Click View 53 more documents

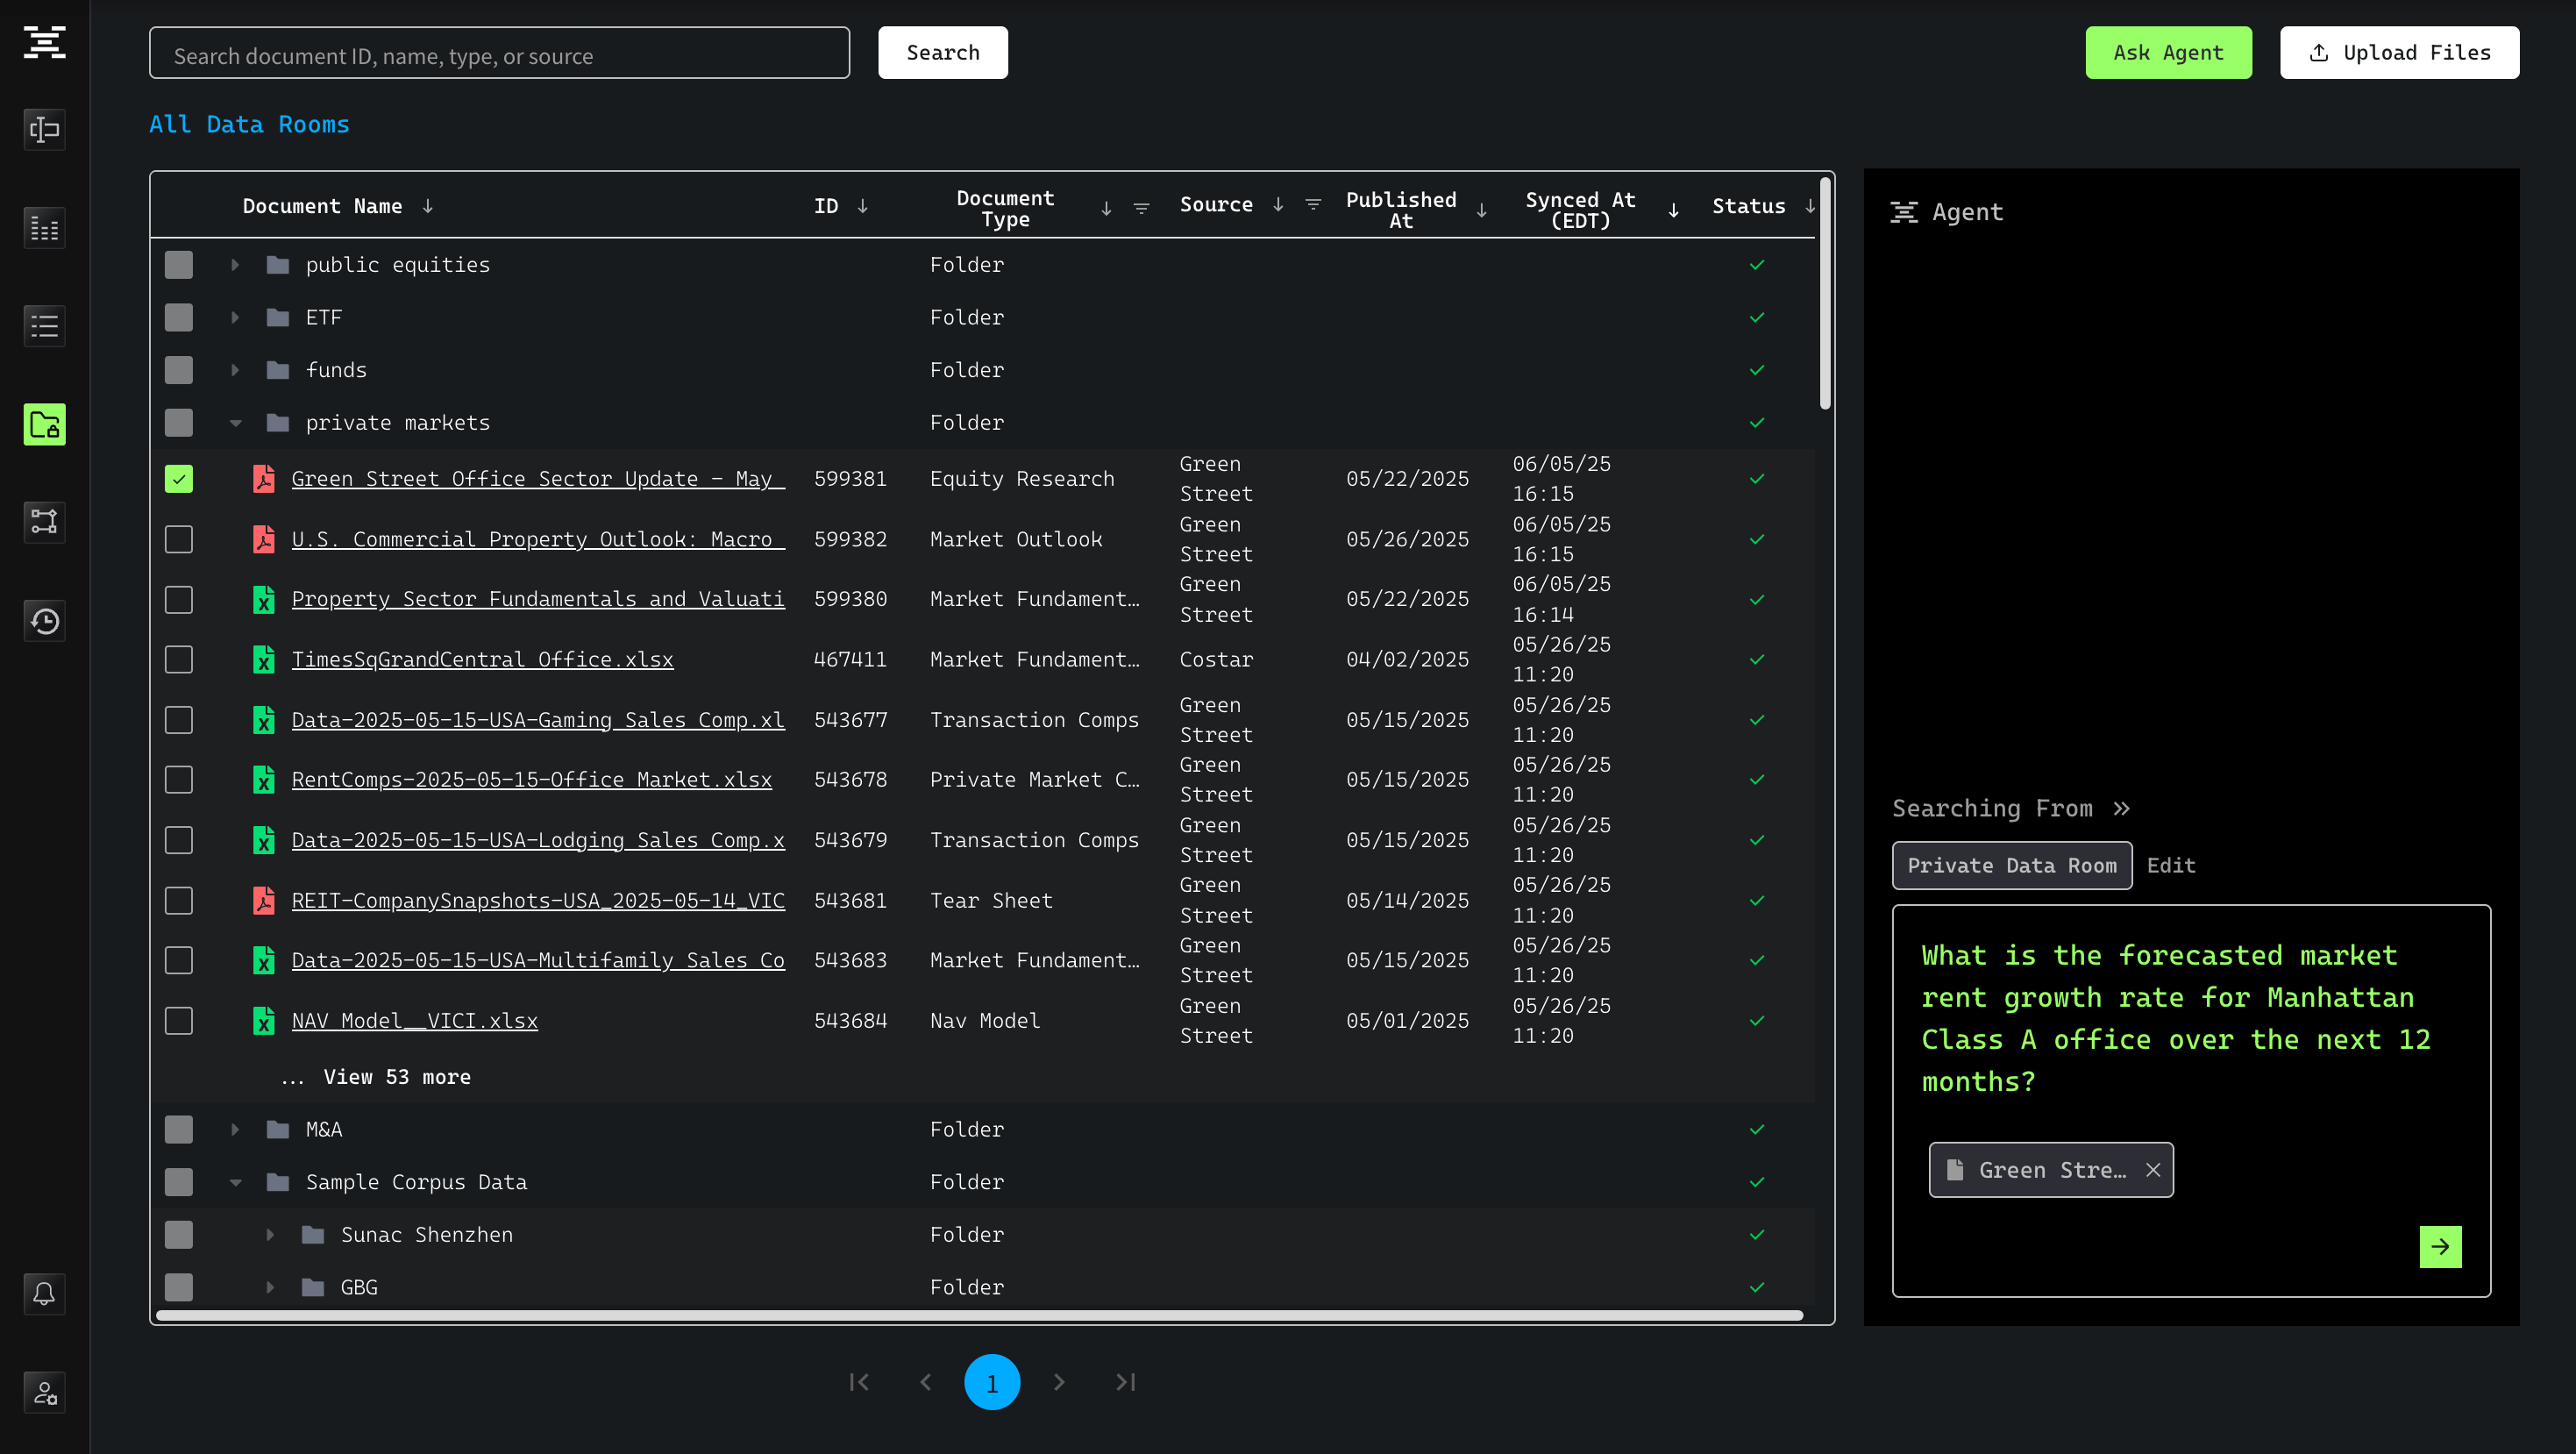pyautogui.click(x=396, y=1077)
